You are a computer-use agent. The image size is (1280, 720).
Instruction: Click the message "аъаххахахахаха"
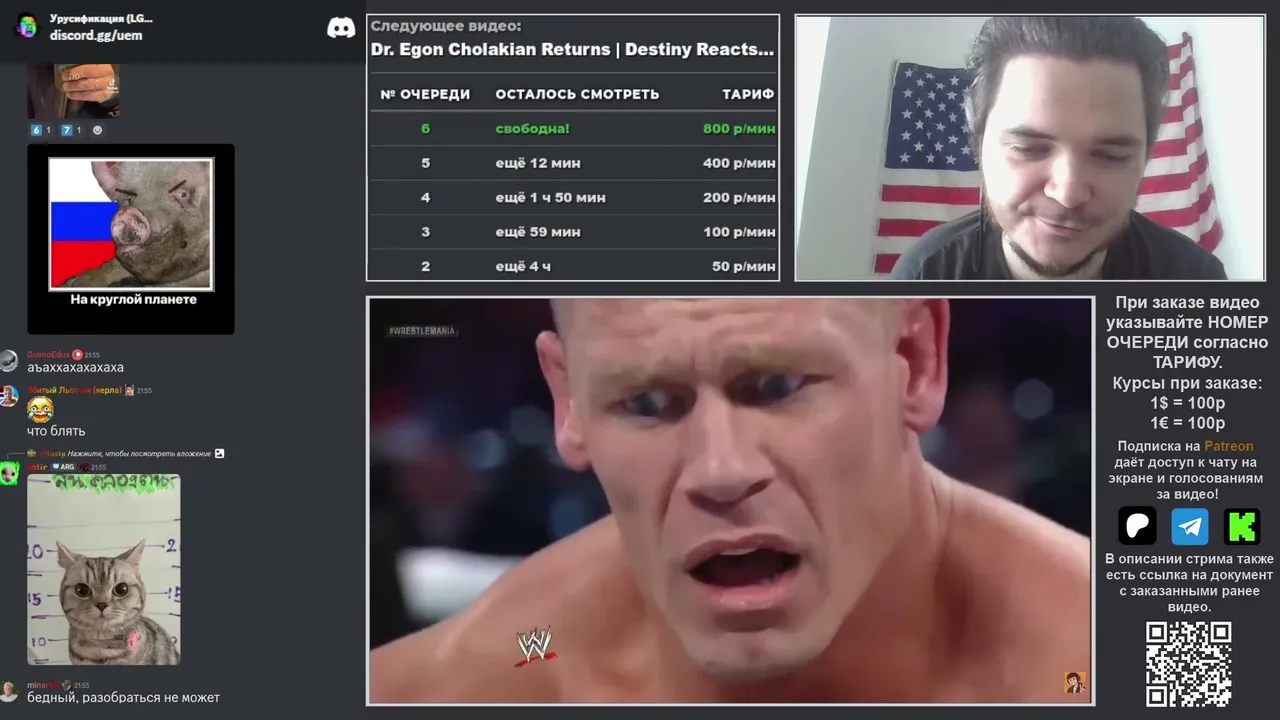(75, 367)
